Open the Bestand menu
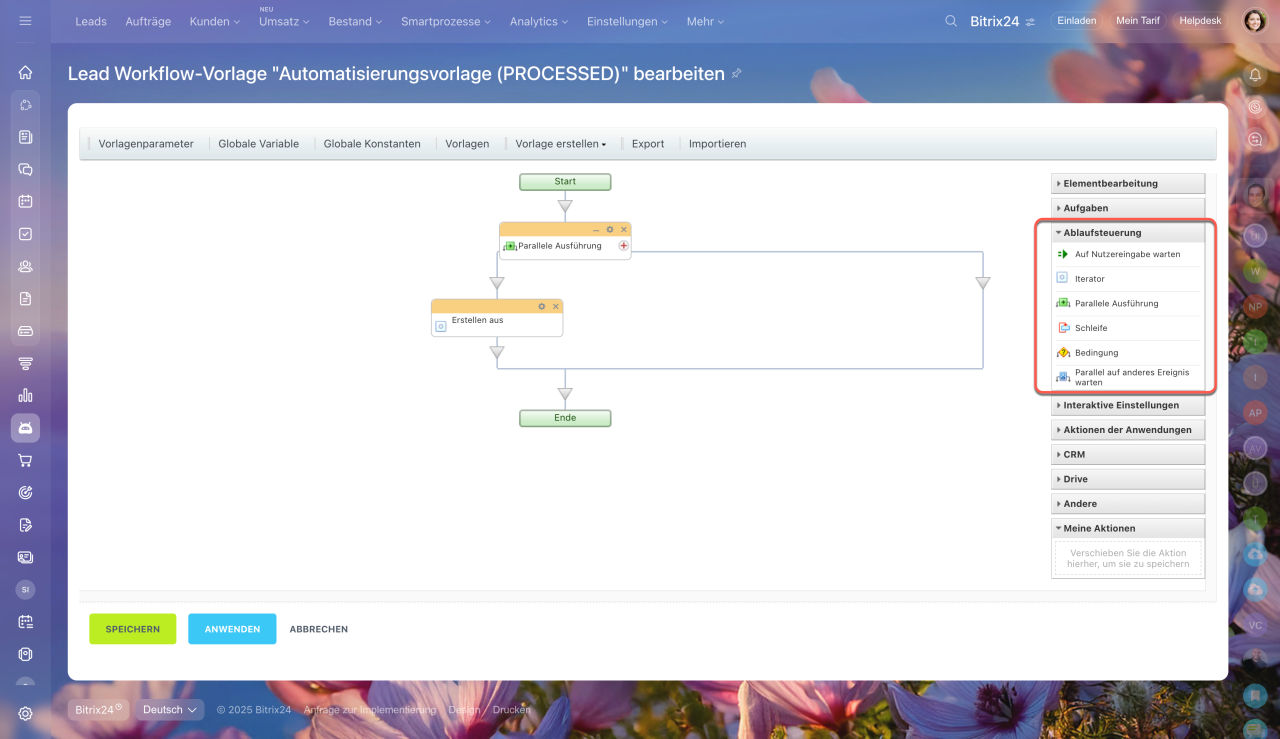The height and width of the screenshot is (739, 1280). click(x=355, y=21)
